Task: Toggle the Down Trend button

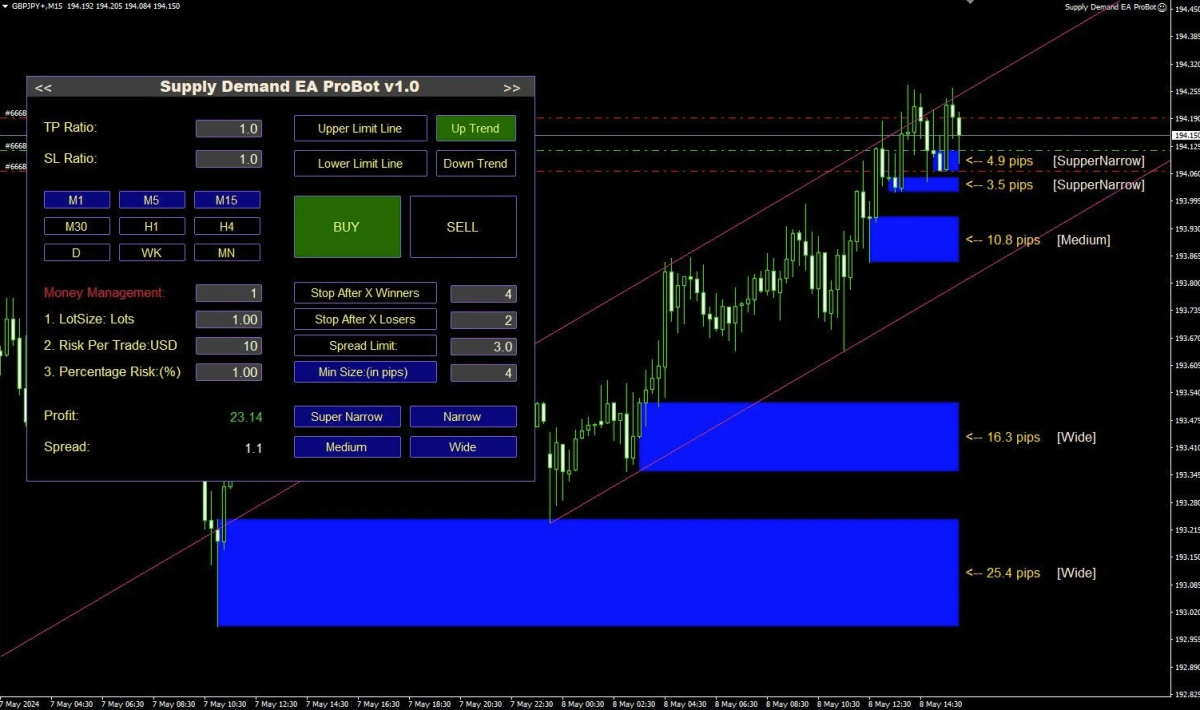Action: point(475,163)
